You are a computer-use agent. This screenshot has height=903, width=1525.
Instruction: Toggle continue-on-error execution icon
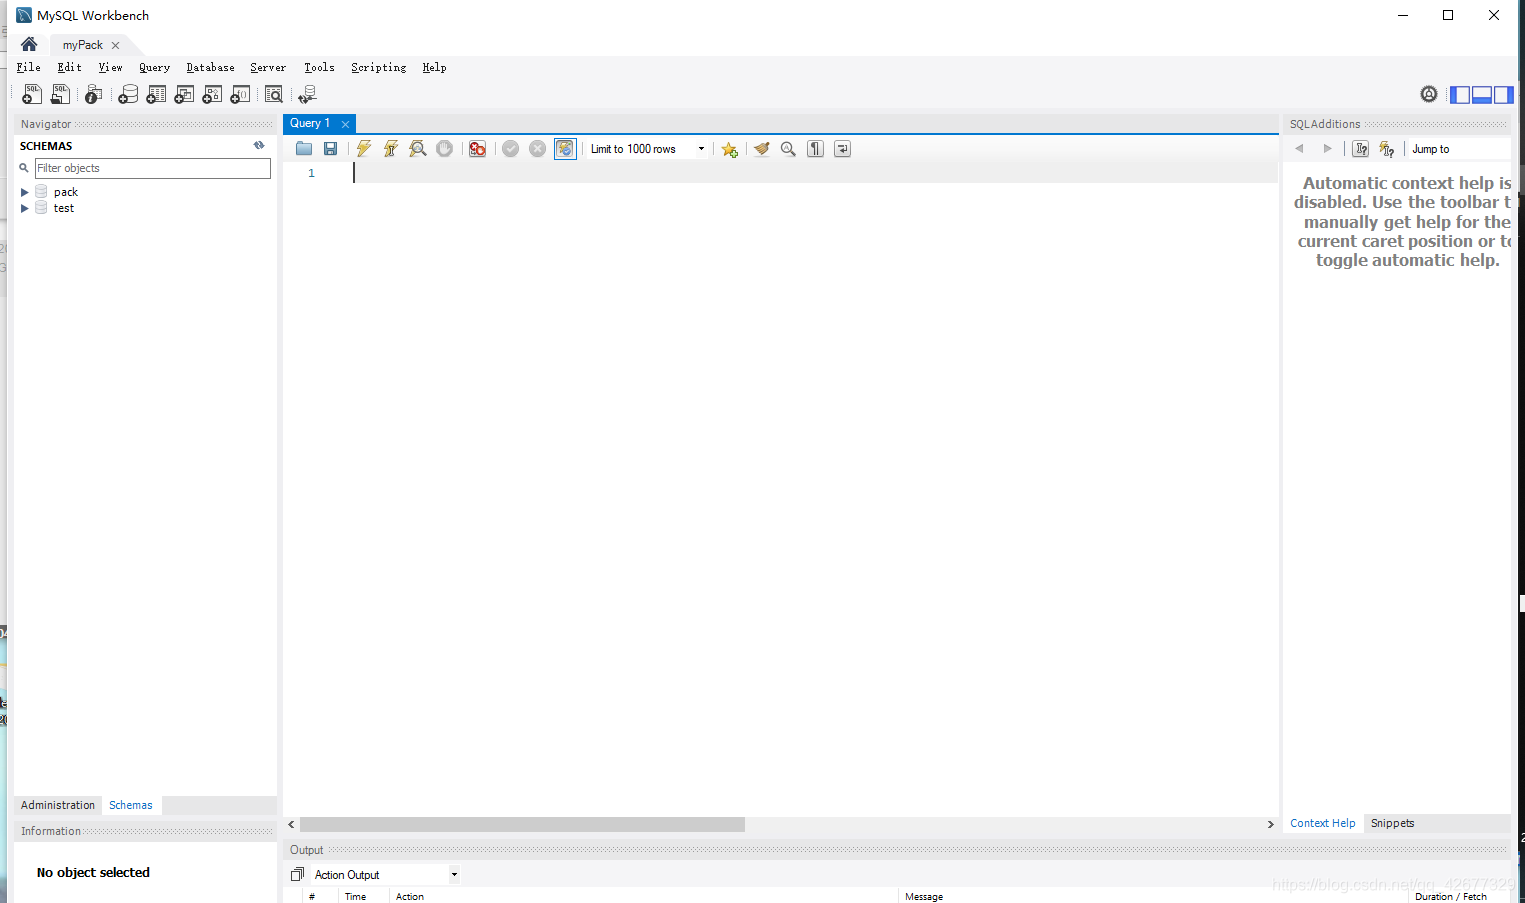pyautogui.click(x=478, y=149)
